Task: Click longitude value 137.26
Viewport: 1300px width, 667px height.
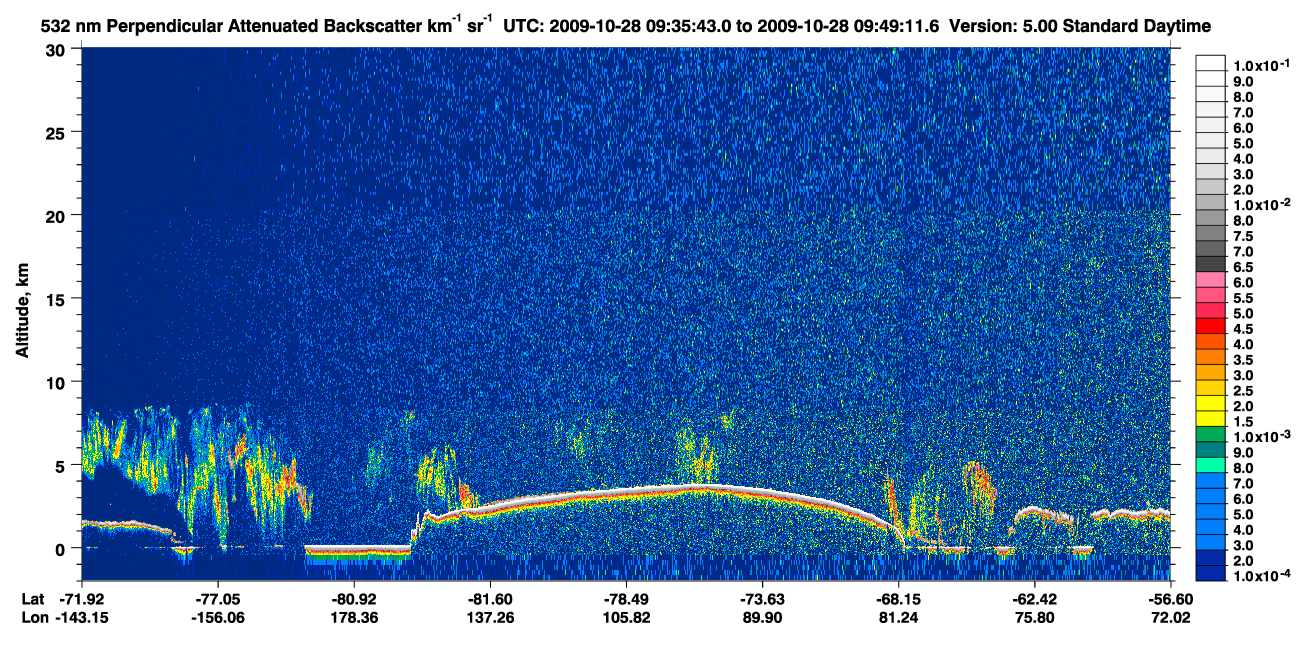Action: pos(490,618)
